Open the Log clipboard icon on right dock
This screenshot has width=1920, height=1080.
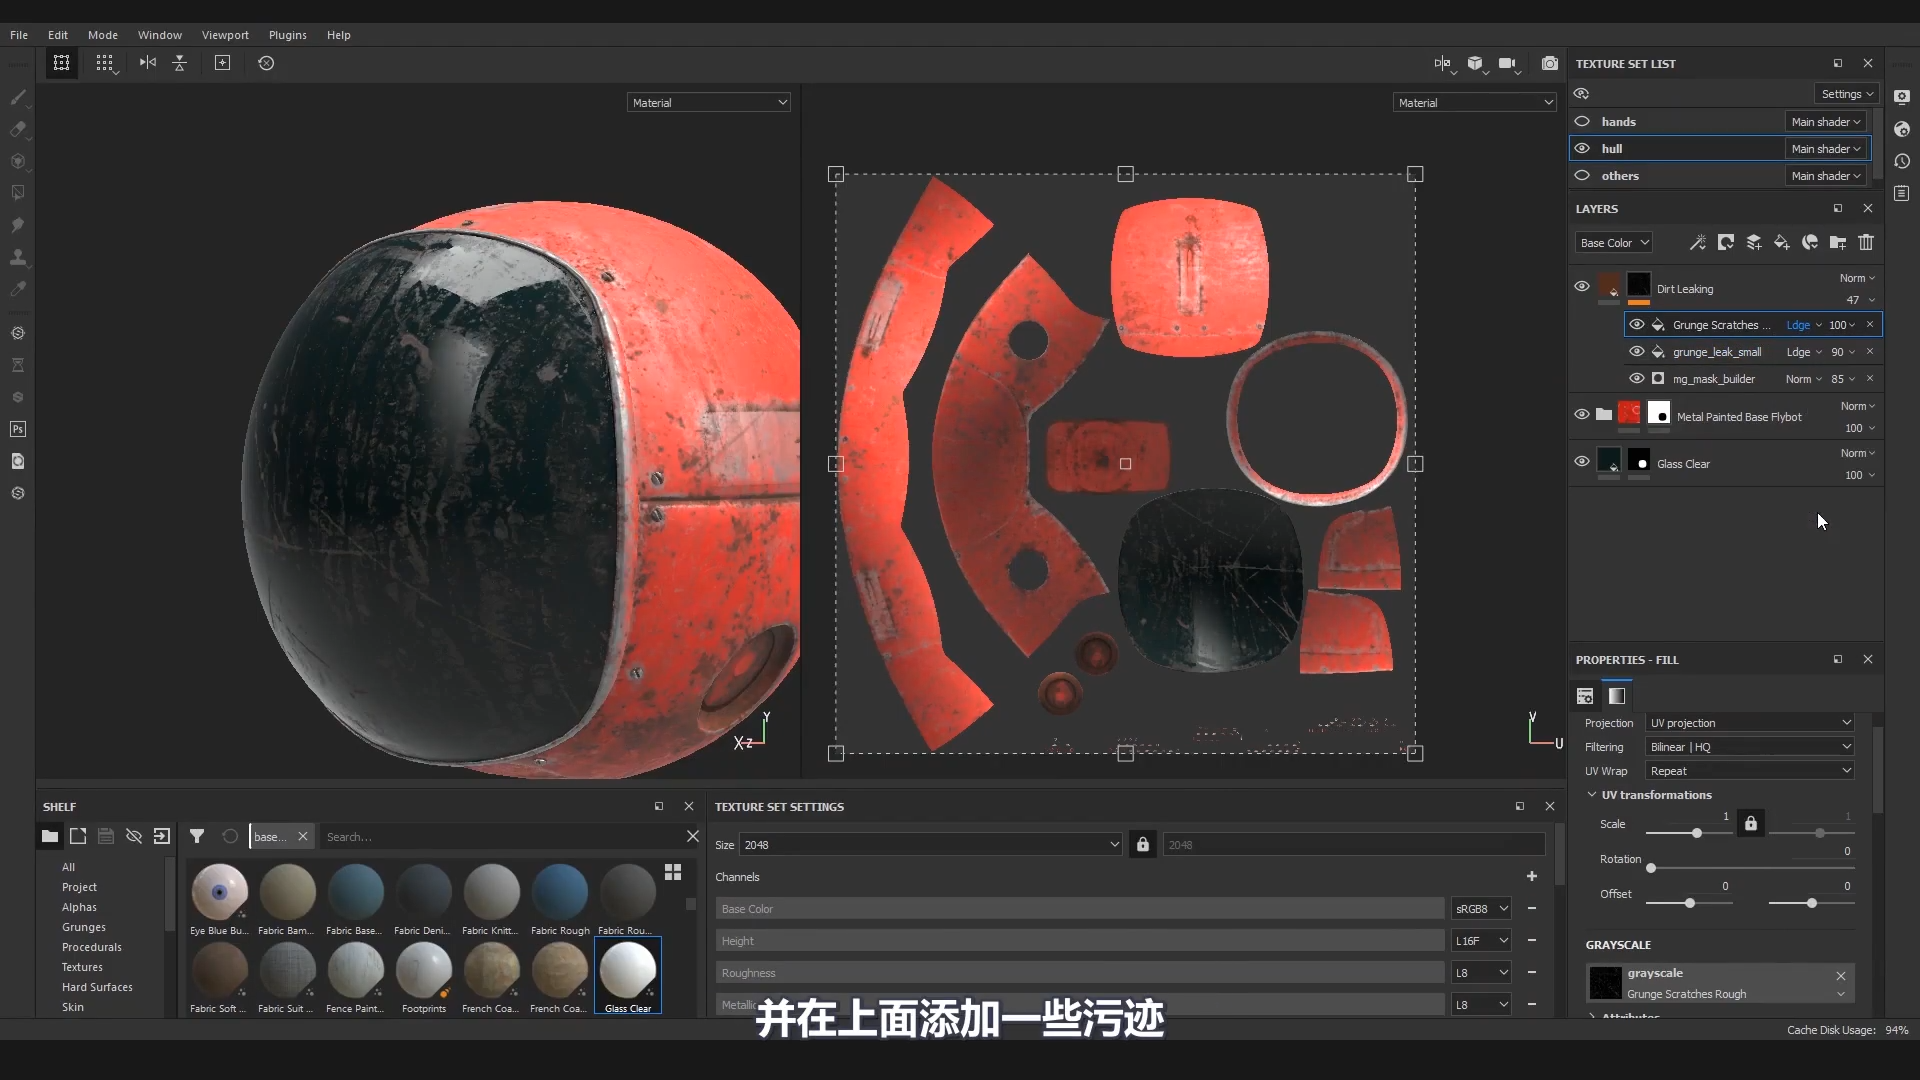point(1902,193)
